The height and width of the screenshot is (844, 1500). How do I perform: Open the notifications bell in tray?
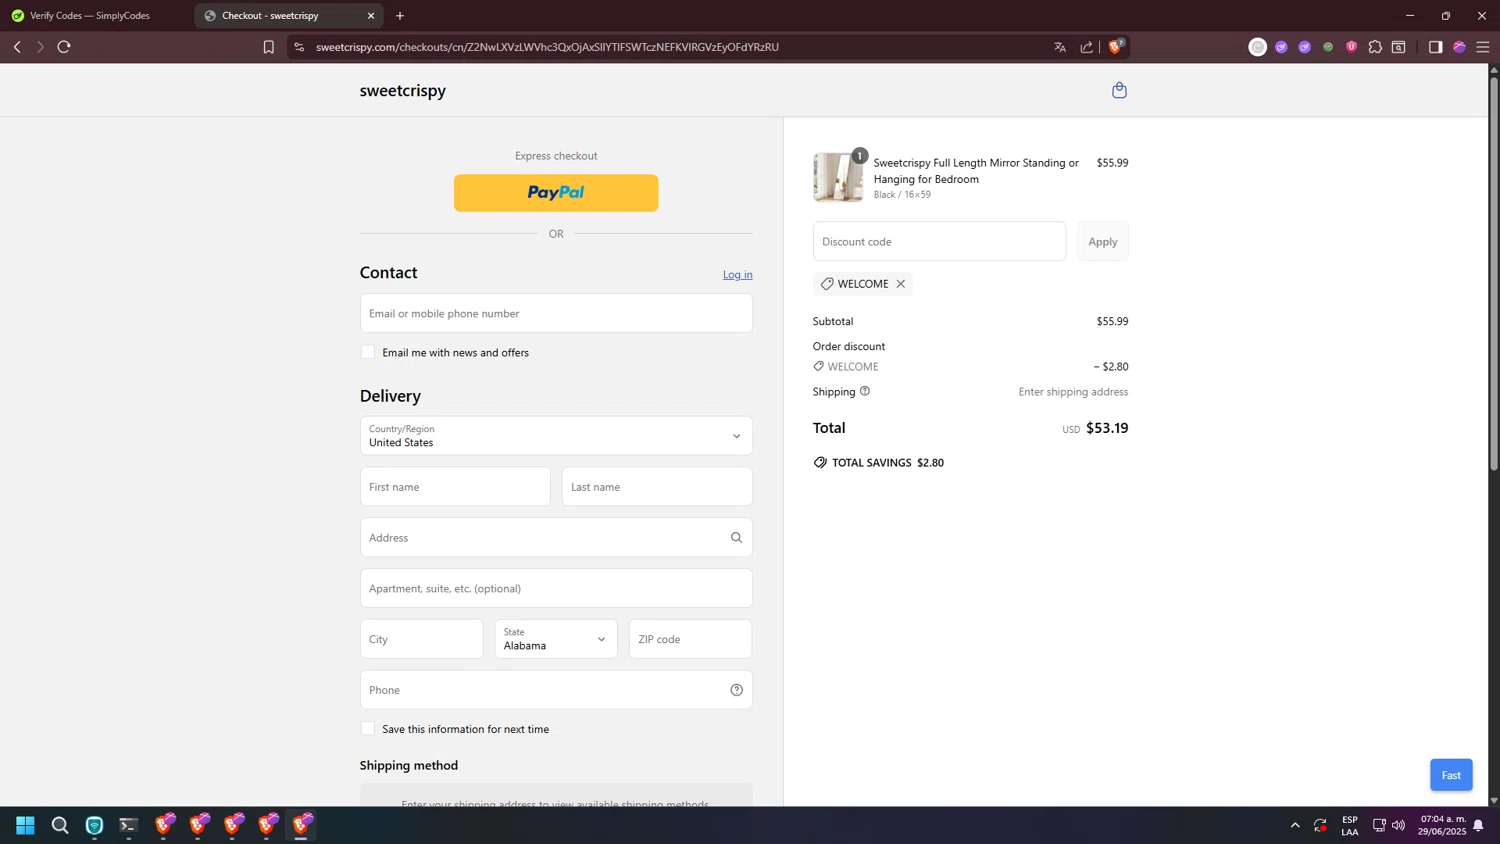click(1478, 826)
